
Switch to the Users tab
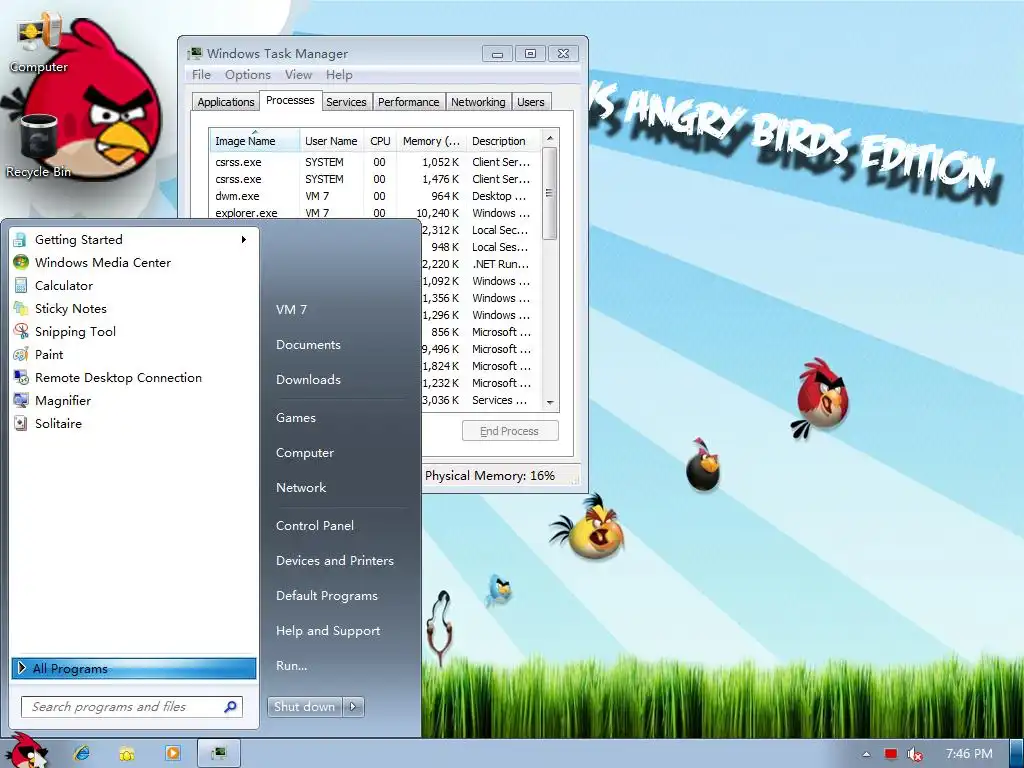tap(530, 102)
